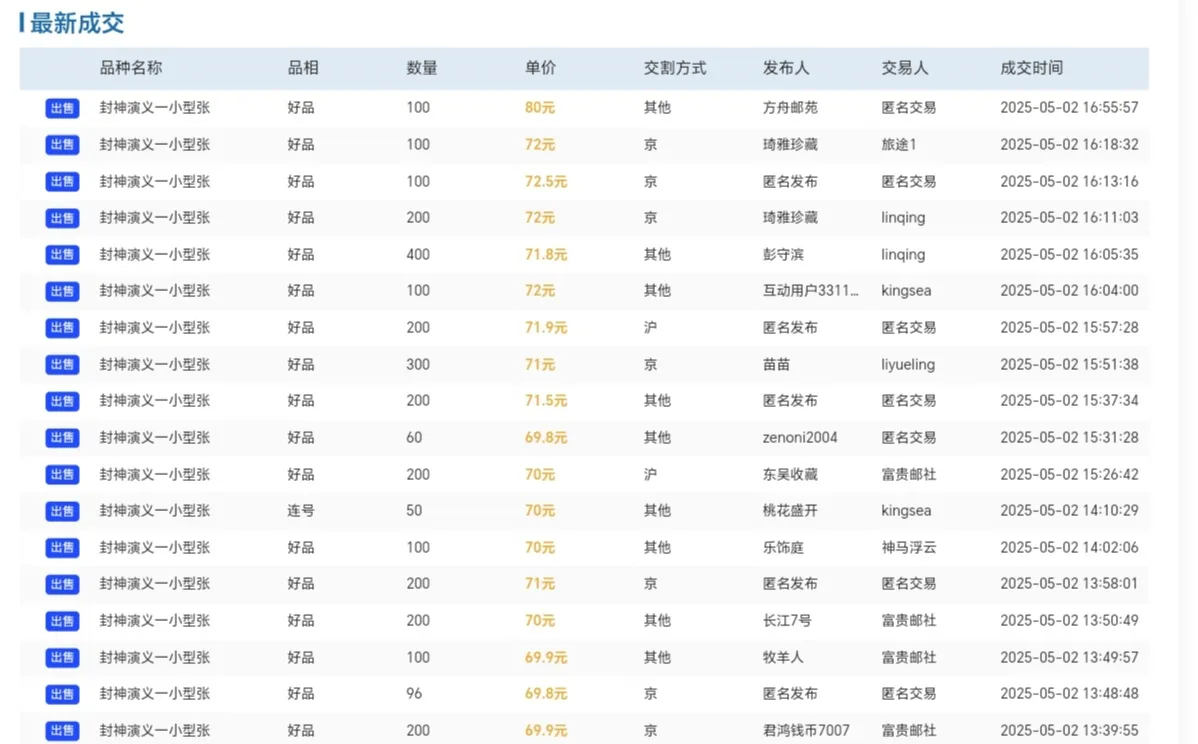The height and width of the screenshot is (744, 1198).
Task: Click the 80元 price in the first row
Action: 539,108
